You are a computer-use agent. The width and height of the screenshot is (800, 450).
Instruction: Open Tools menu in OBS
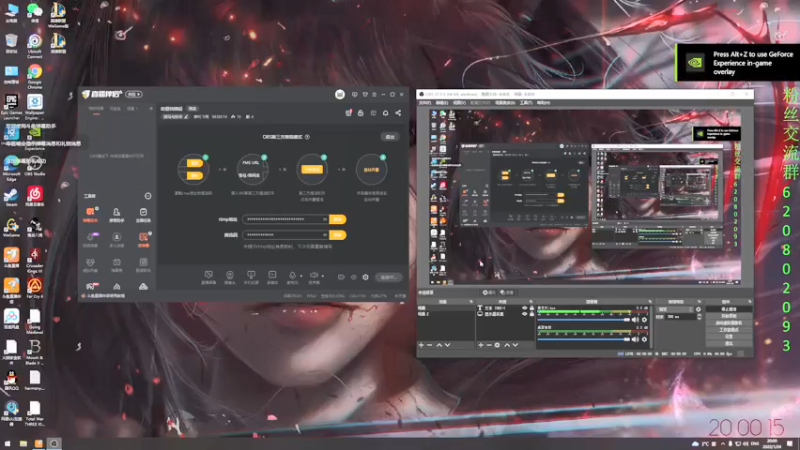coord(527,103)
